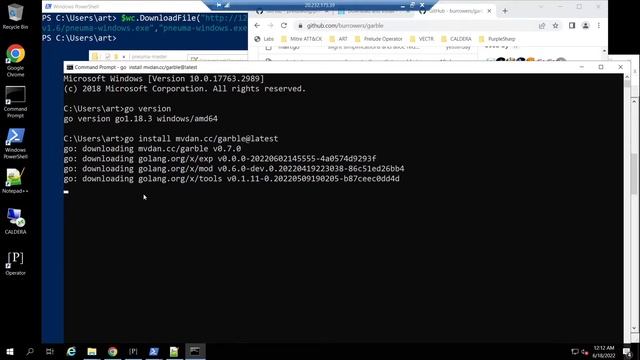Click the Command Prompt scrollbar up arrow
640x360 pixels.
click(627, 77)
